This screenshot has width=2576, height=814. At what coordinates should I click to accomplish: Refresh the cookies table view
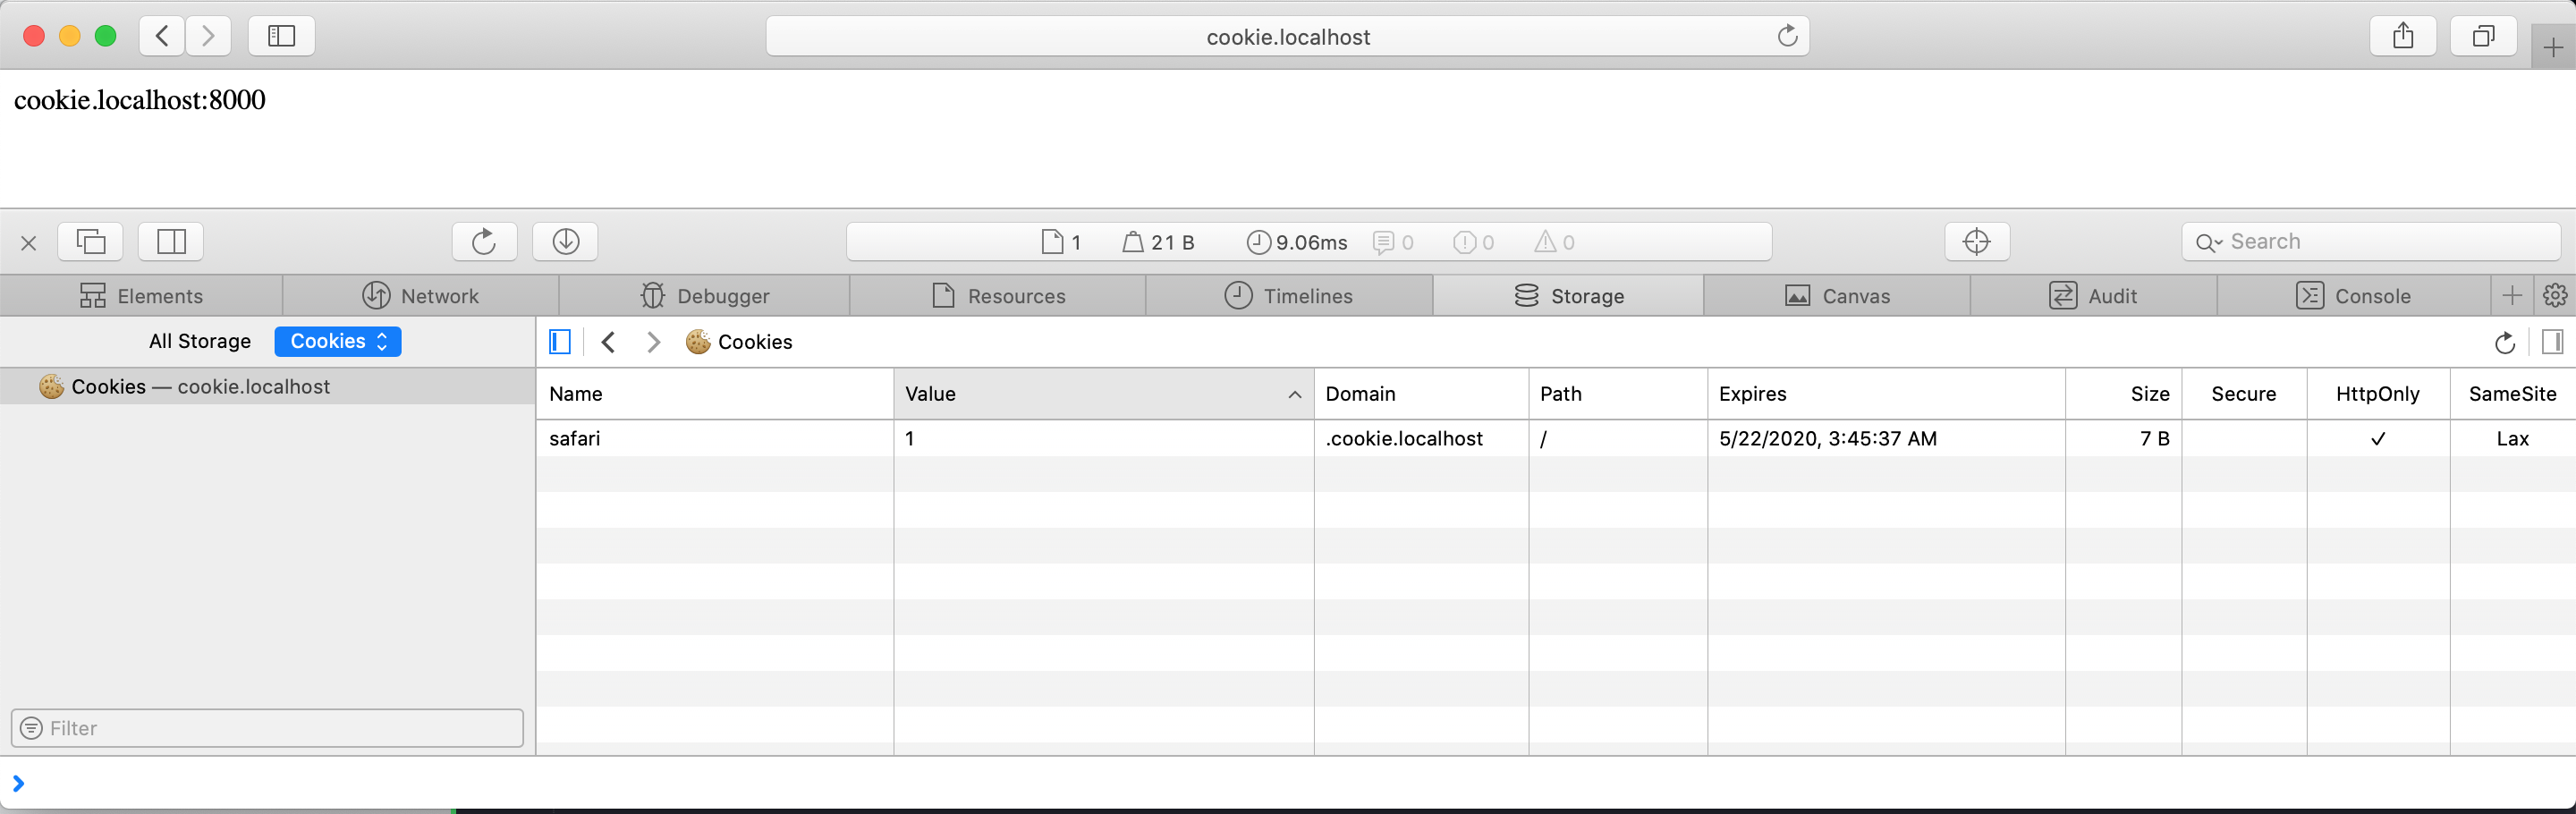tap(2504, 342)
